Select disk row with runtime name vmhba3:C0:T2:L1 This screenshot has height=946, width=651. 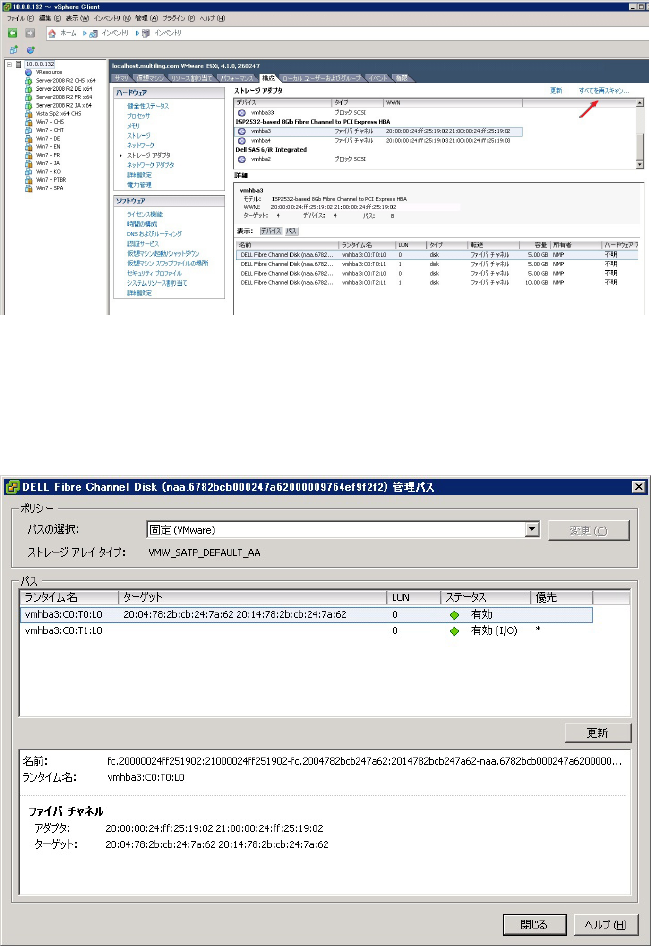coord(436,282)
